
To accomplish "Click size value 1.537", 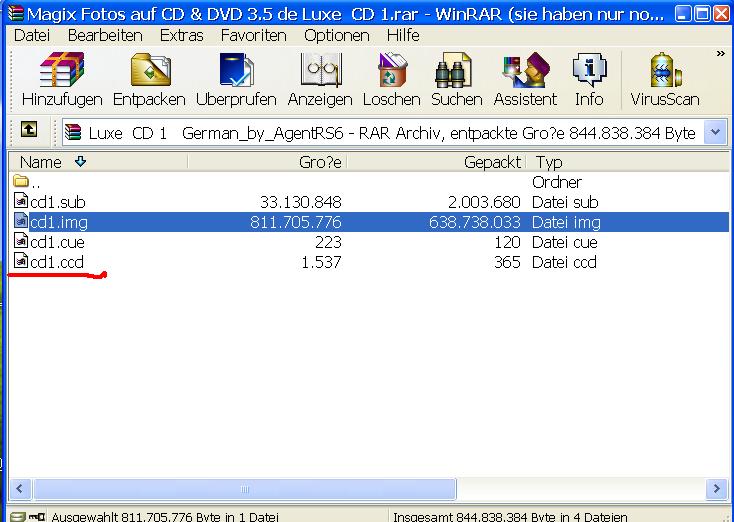I will click(321, 262).
